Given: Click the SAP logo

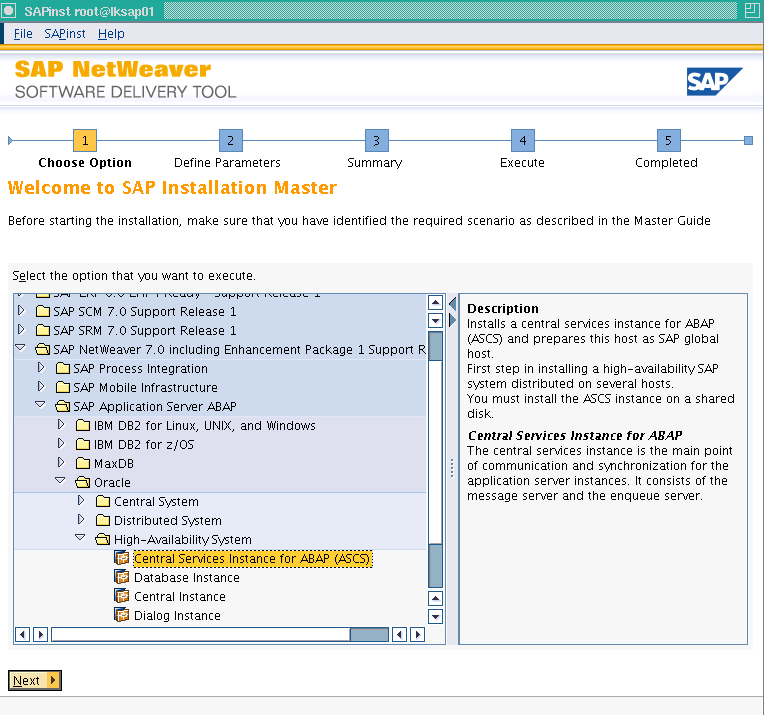Looking at the screenshot, I should [714, 81].
